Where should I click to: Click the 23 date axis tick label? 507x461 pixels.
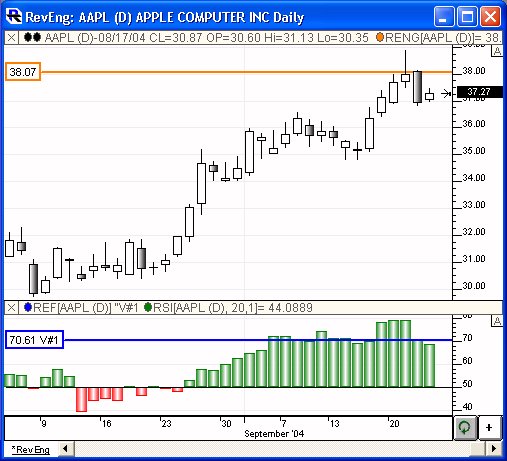coord(166,424)
